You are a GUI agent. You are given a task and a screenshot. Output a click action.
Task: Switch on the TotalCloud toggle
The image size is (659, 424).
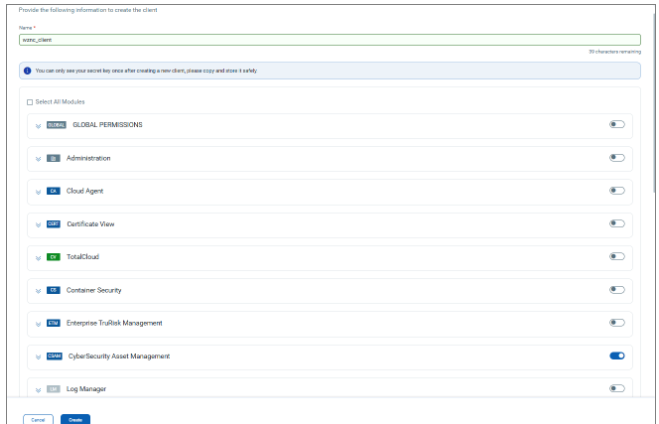[x=617, y=256]
